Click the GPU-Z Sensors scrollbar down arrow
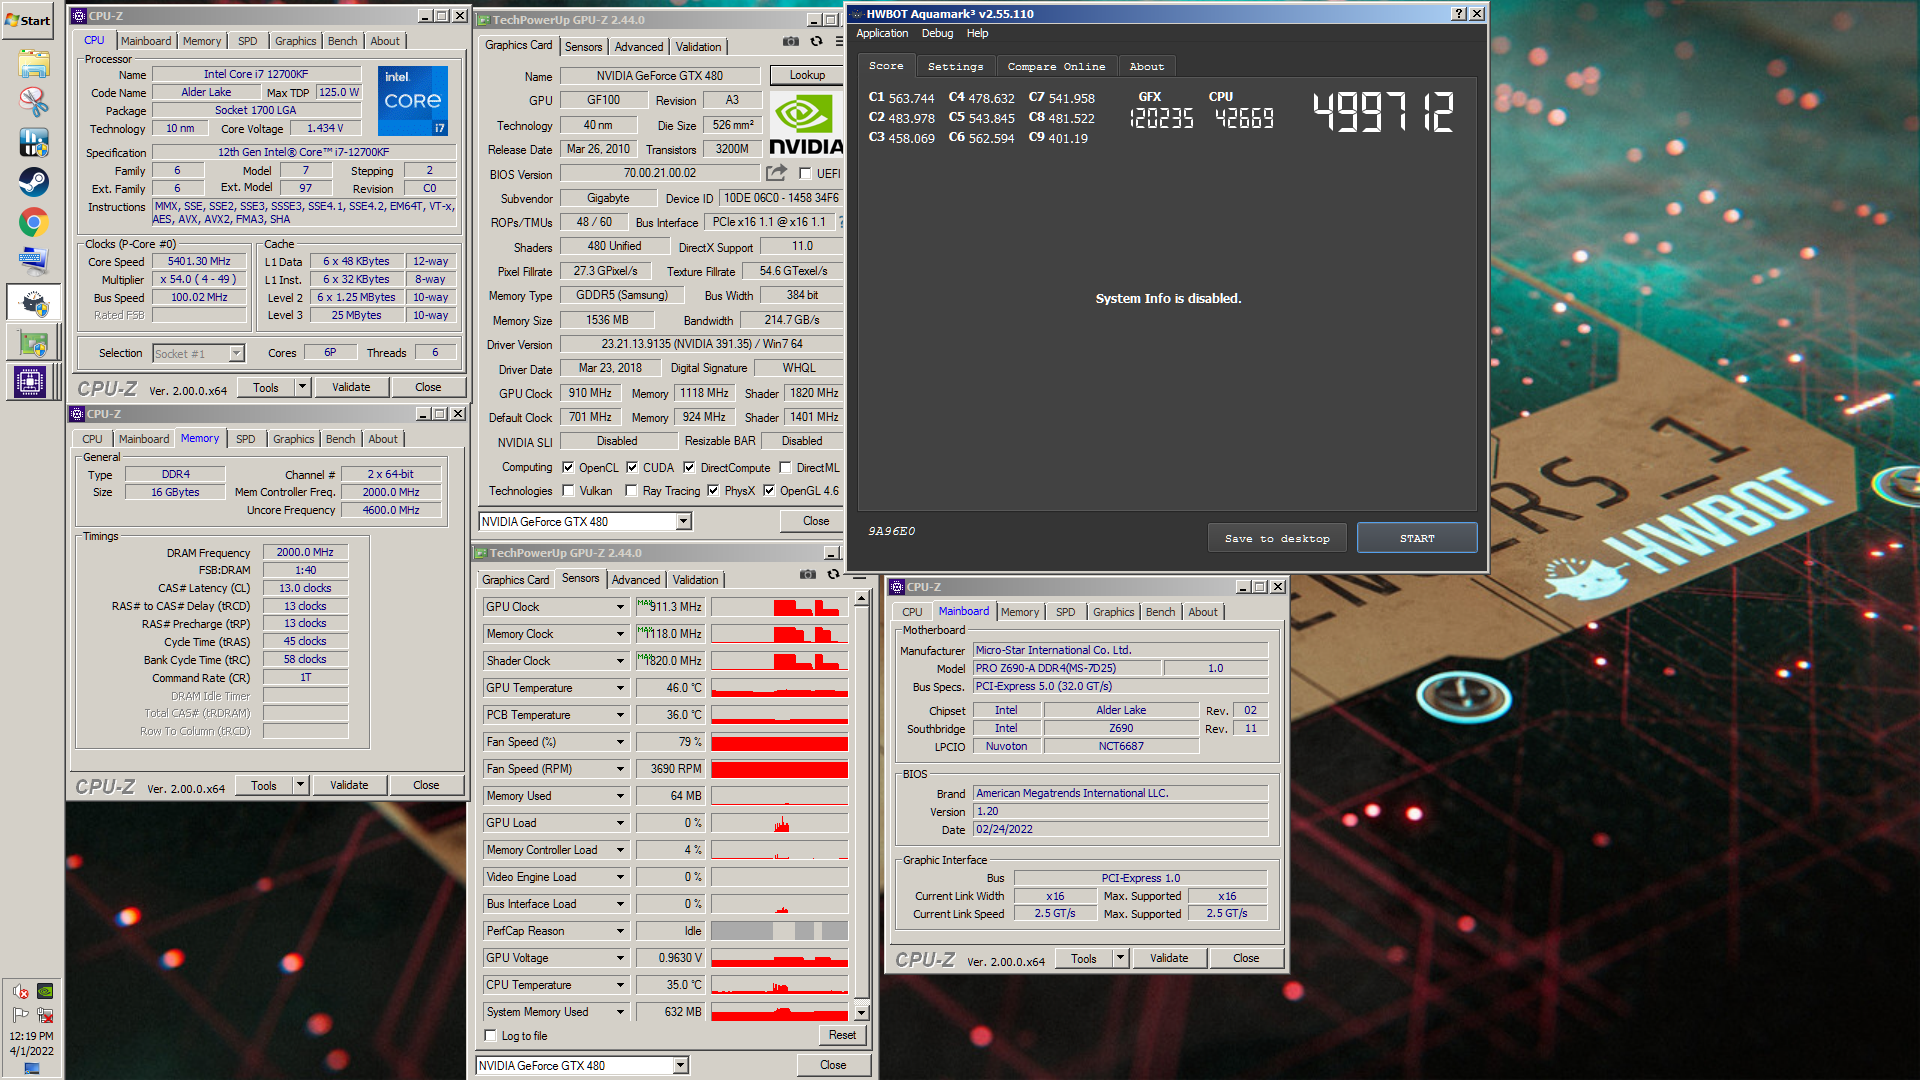Image resolution: width=1920 pixels, height=1080 pixels. pos(861,1012)
